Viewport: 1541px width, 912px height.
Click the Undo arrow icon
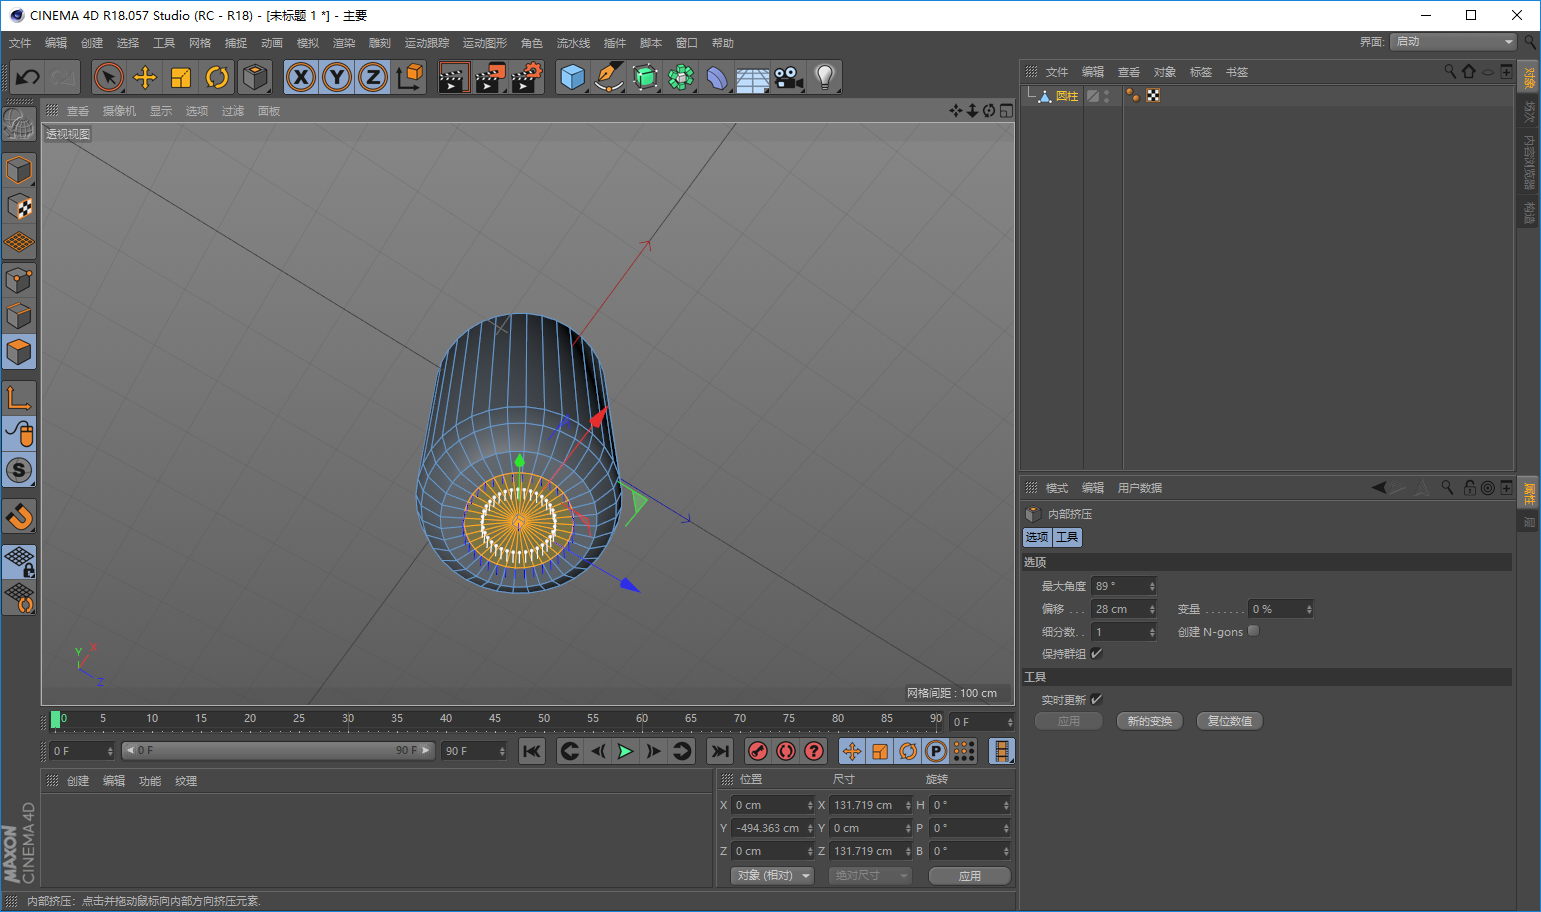tap(28, 77)
